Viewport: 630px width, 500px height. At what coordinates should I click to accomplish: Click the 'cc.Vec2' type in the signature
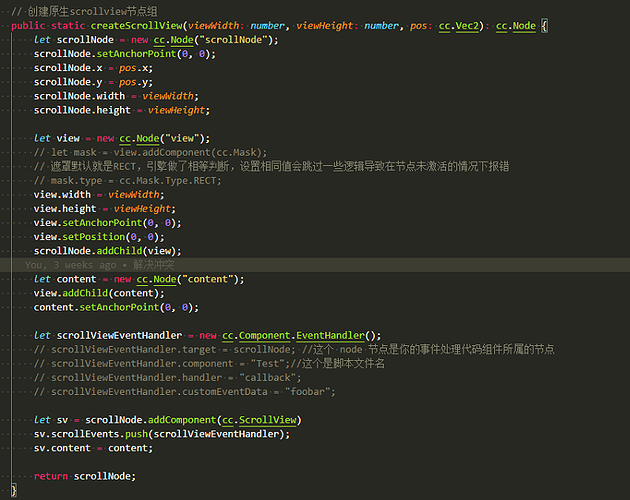(458, 26)
